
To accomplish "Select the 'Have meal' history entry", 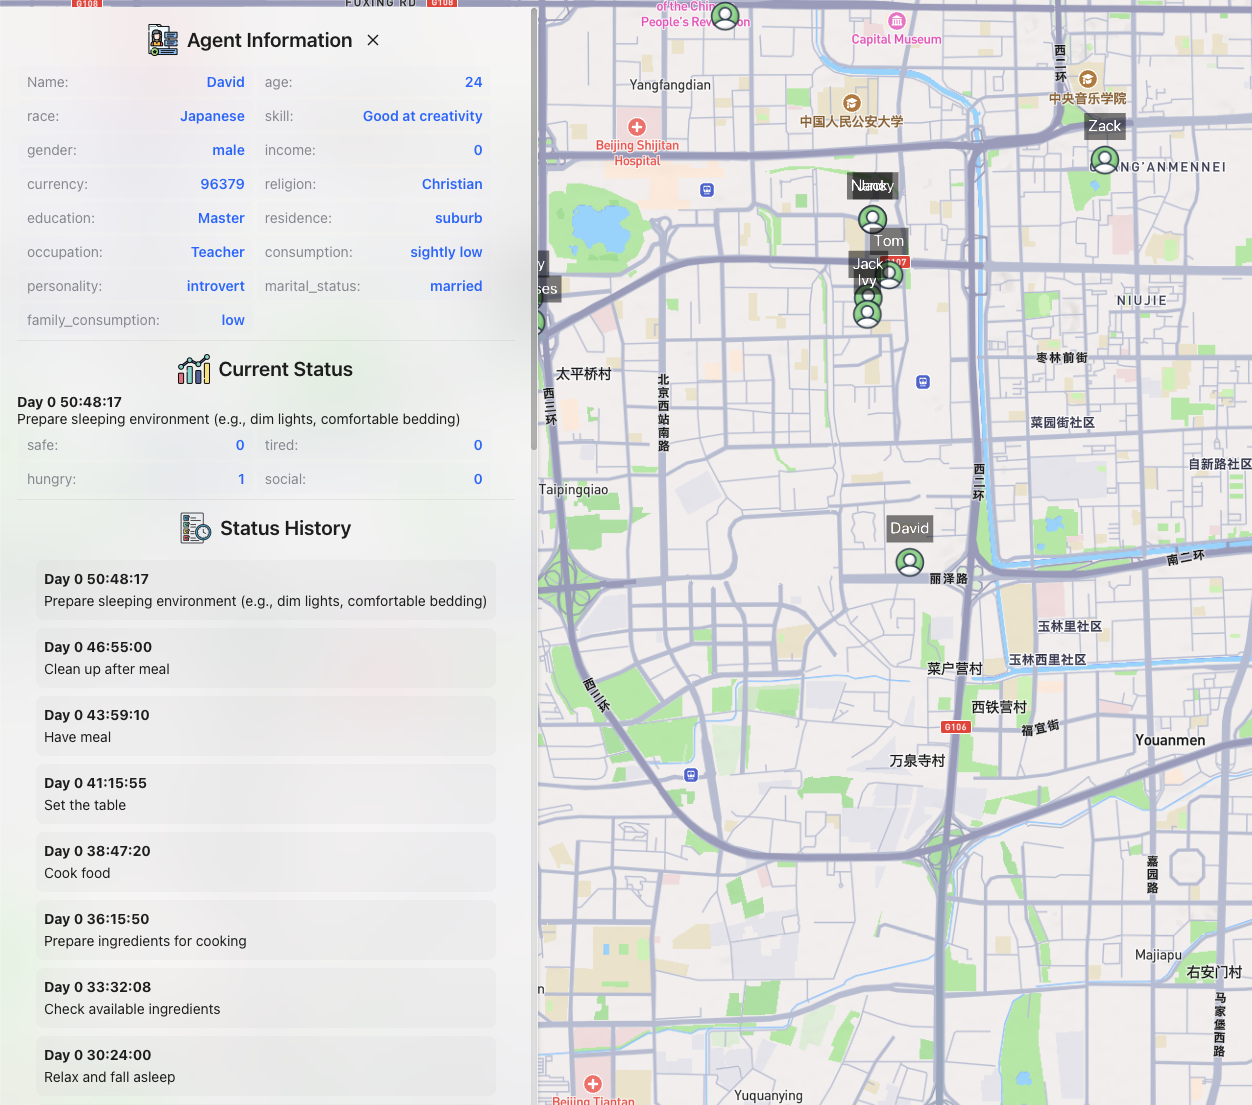I will tap(266, 726).
